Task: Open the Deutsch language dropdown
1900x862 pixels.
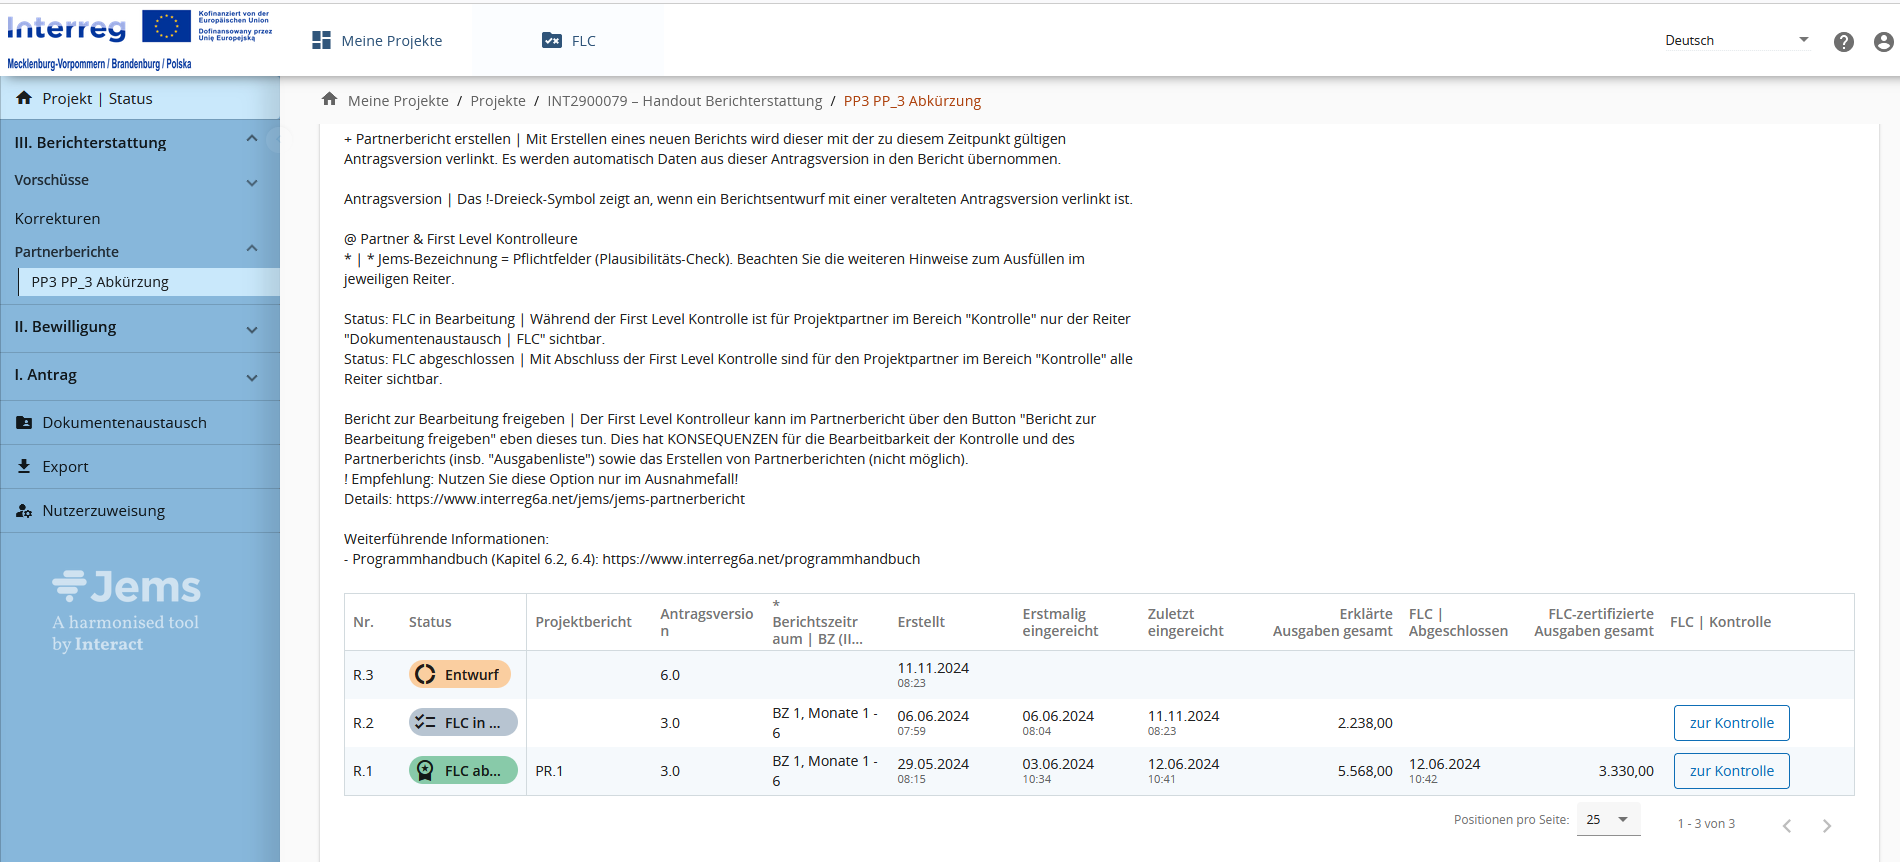Action: (x=1736, y=41)
